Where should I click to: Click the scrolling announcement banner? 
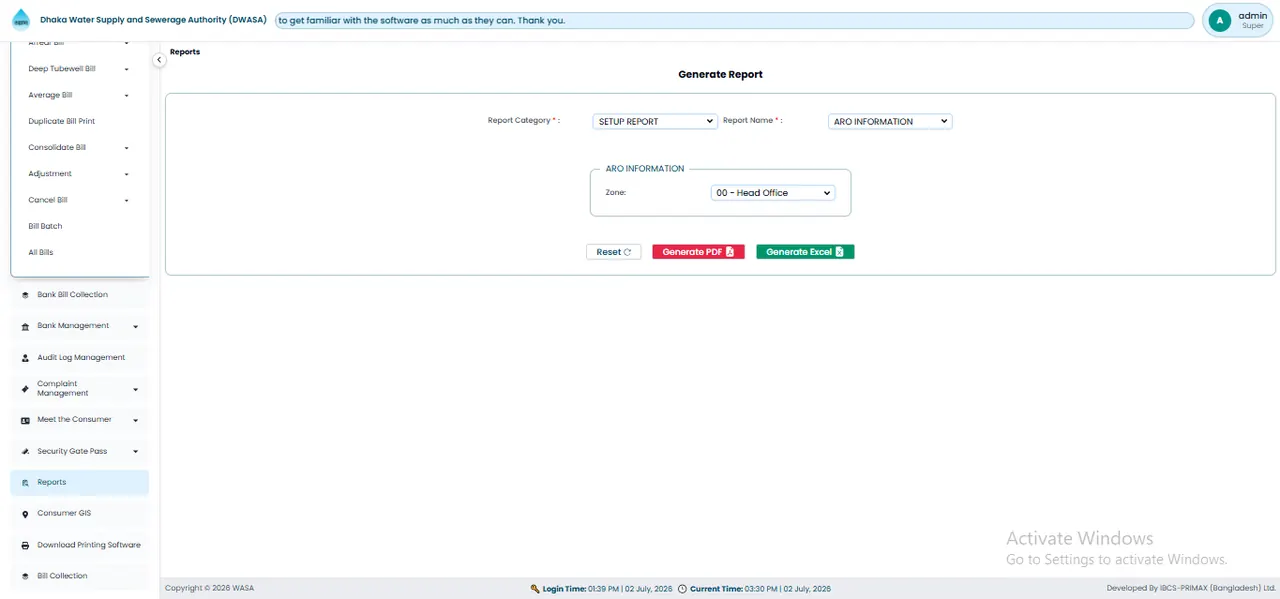point(735,20)
